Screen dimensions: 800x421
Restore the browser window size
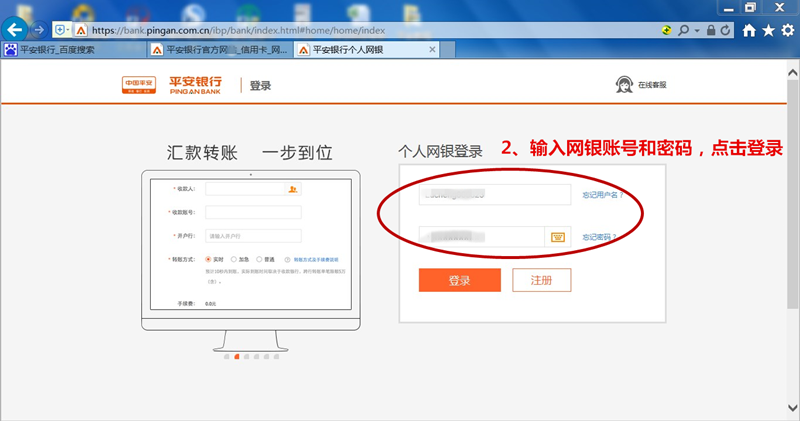(x=751, y=7)
